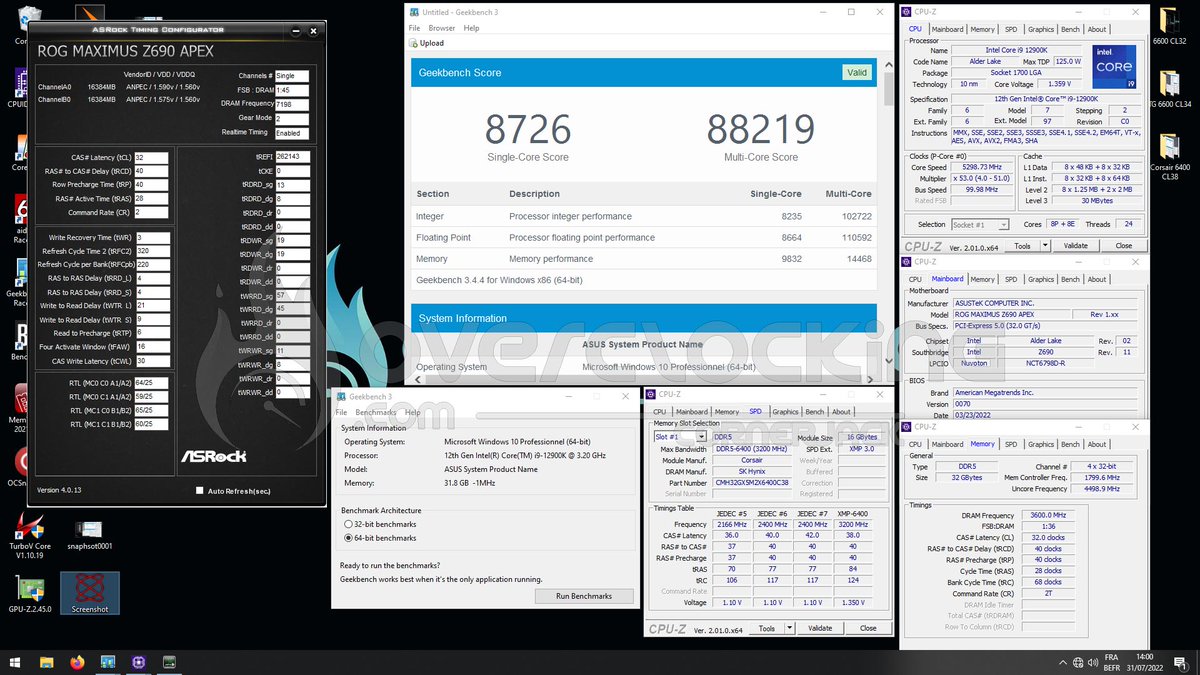
Task: Open About tab in the Mainboard CPU-Z window
Action: pyautogui.click(x=1097, y=279)
